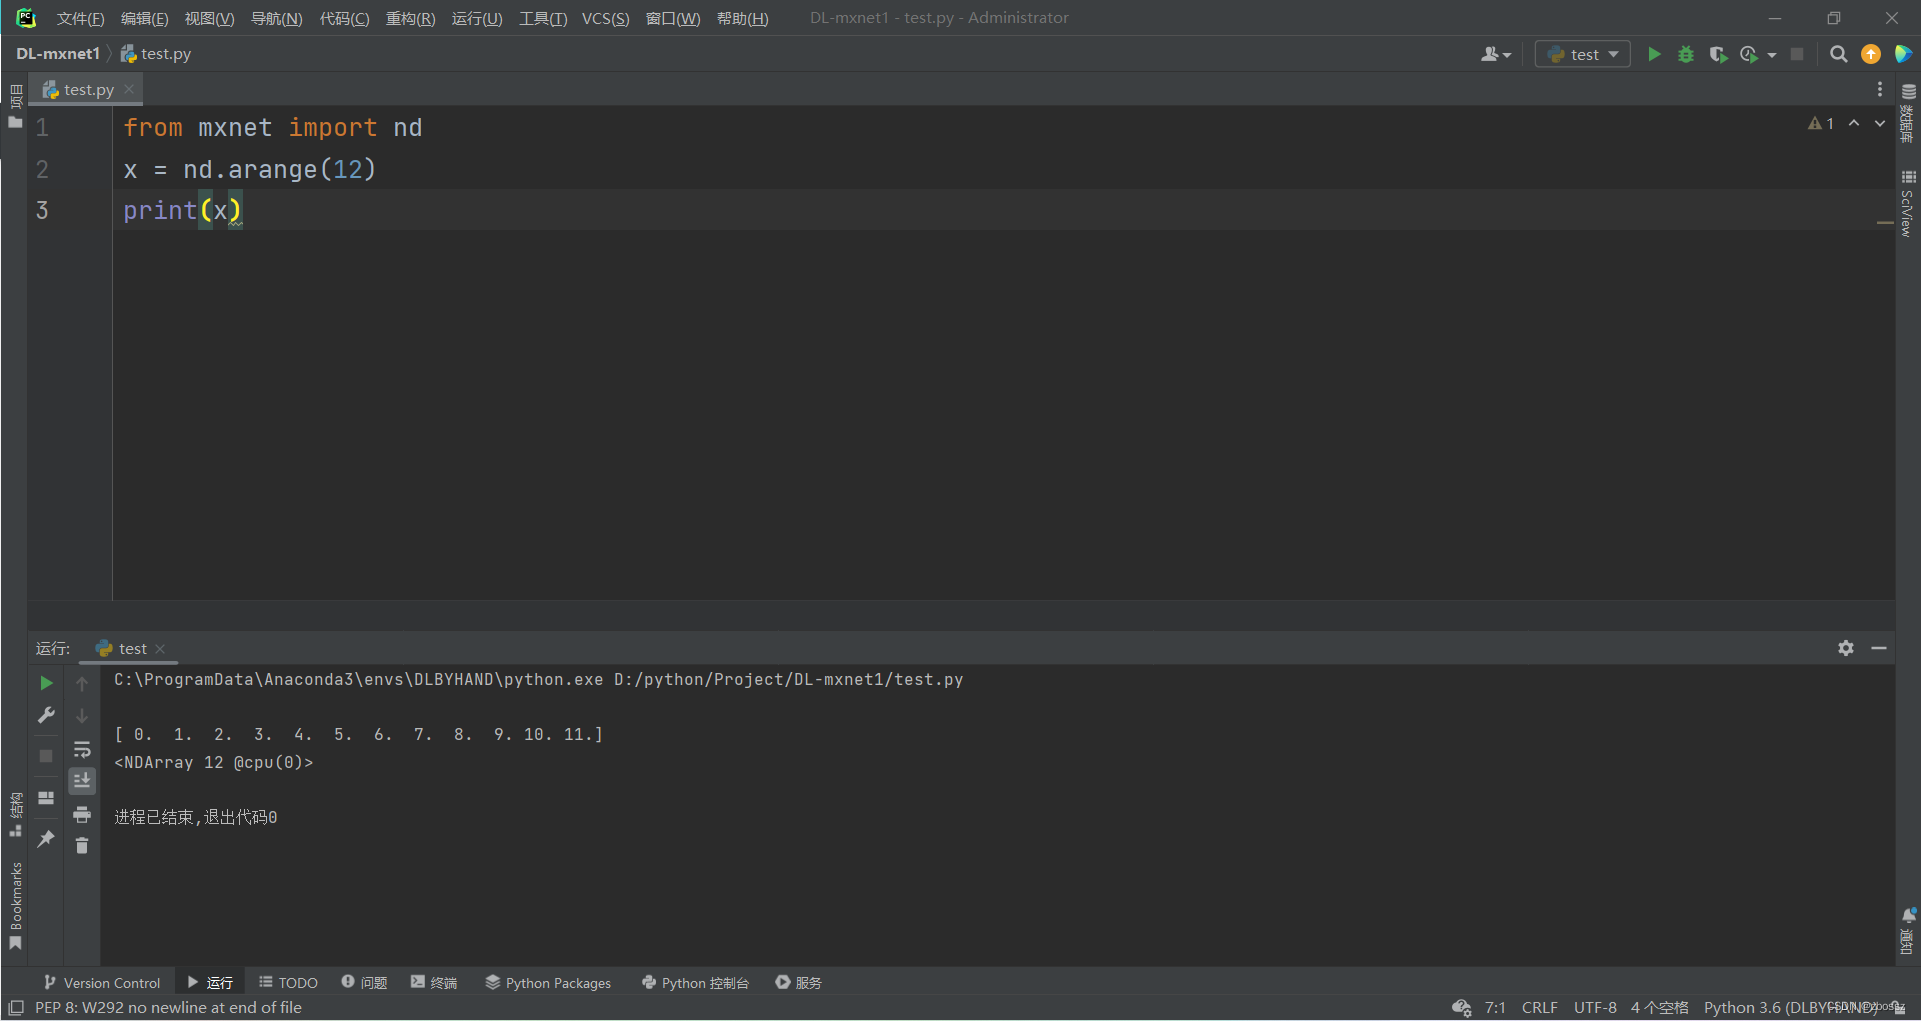Open the 问题 (Problems) tool window
1921x1021 pixels.
pos(364,983)
